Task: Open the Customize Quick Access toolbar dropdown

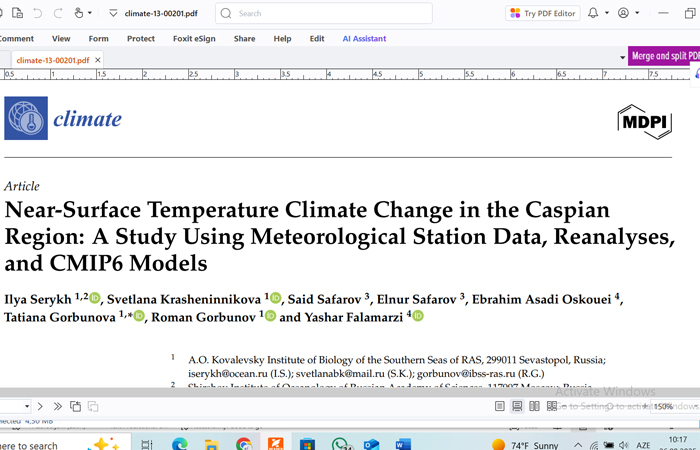Action: point(113,13)
